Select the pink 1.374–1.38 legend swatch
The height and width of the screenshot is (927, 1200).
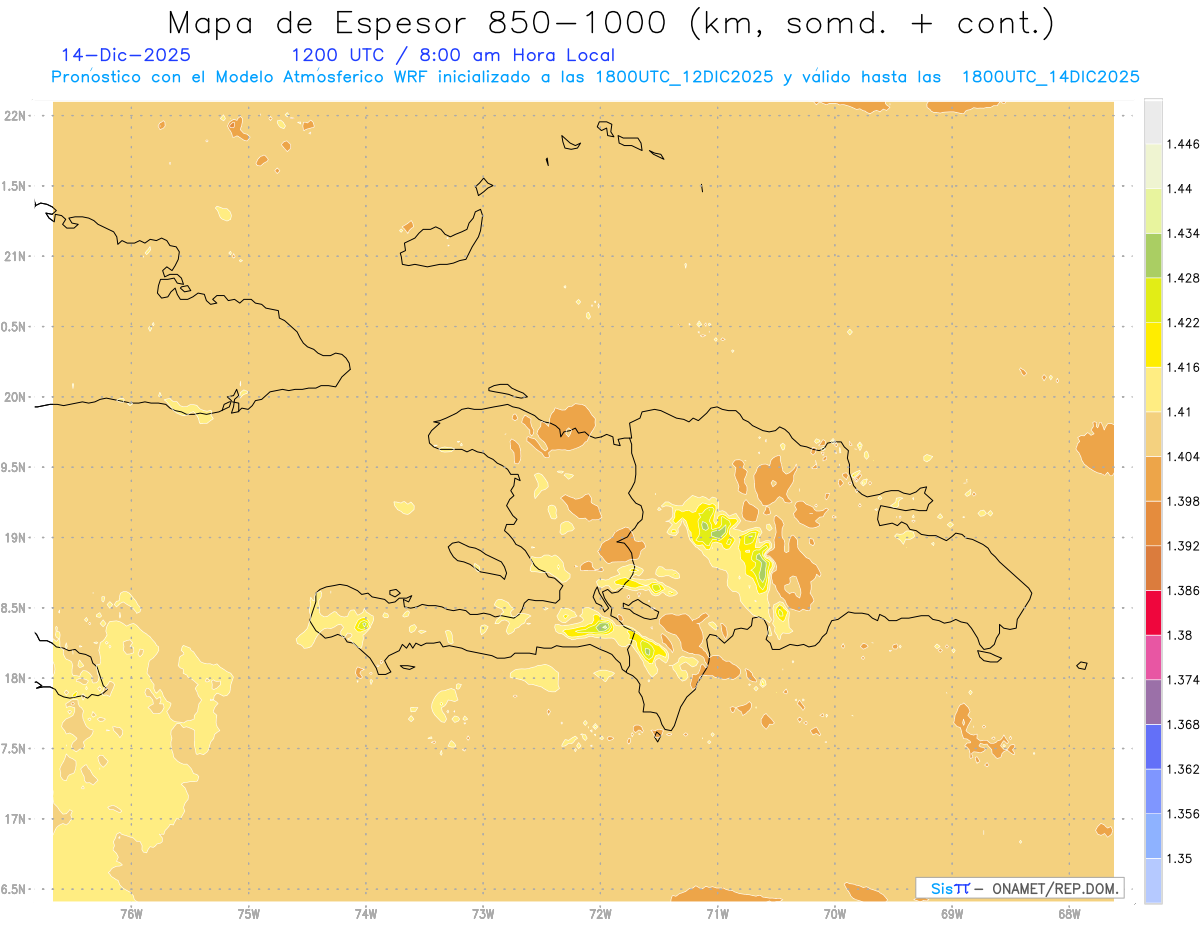[1153, 656]
